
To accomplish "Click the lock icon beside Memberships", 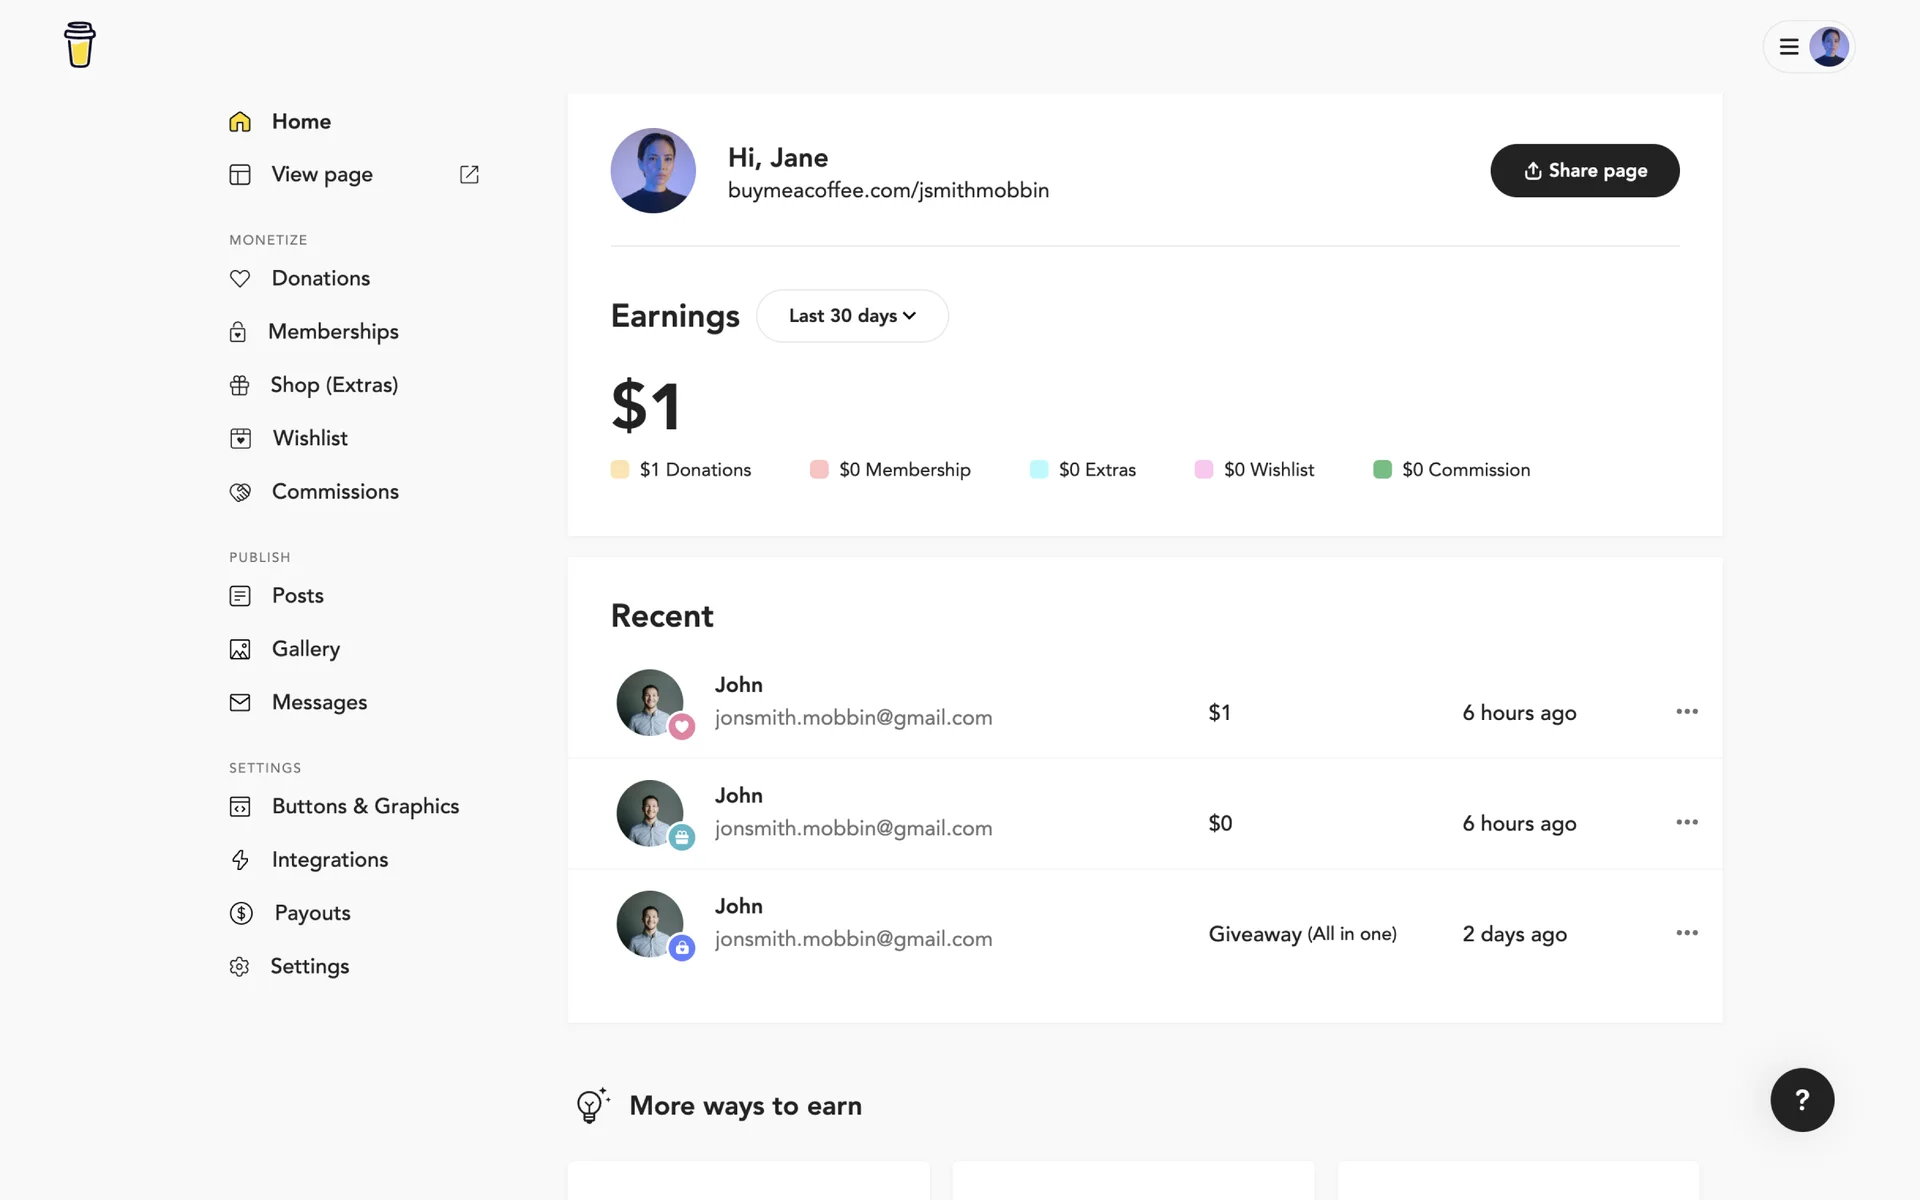I will coord(238,332).
